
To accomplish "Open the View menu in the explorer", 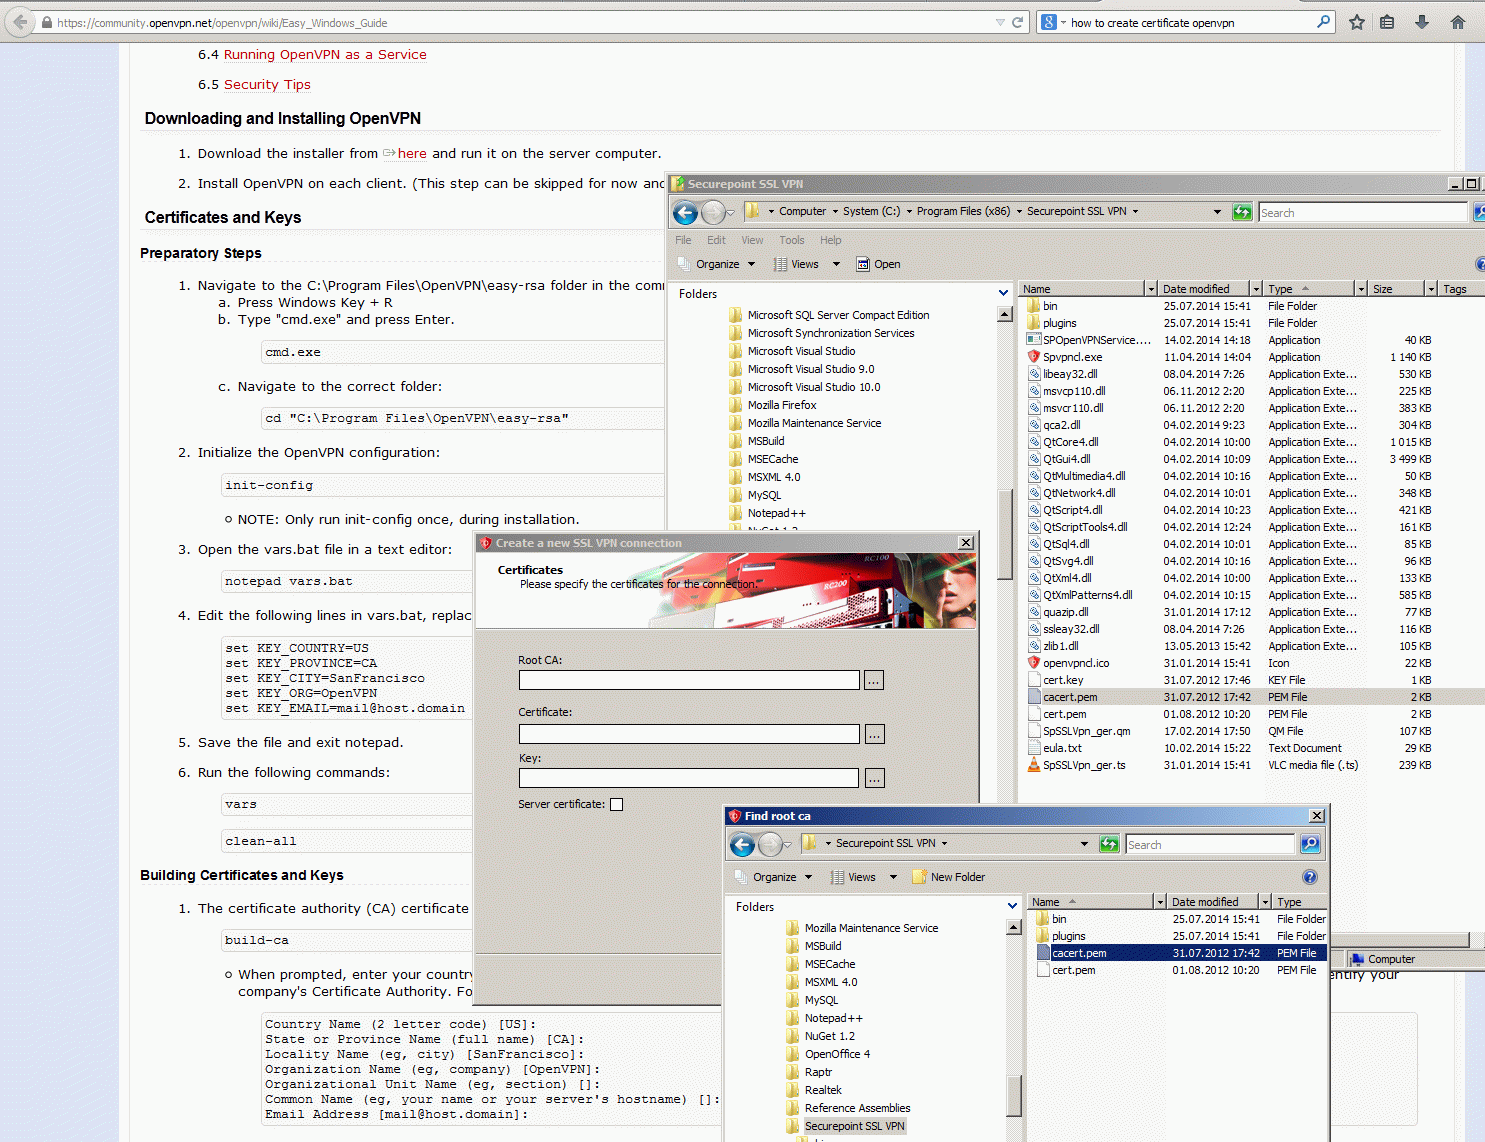I will click(752, 240).
